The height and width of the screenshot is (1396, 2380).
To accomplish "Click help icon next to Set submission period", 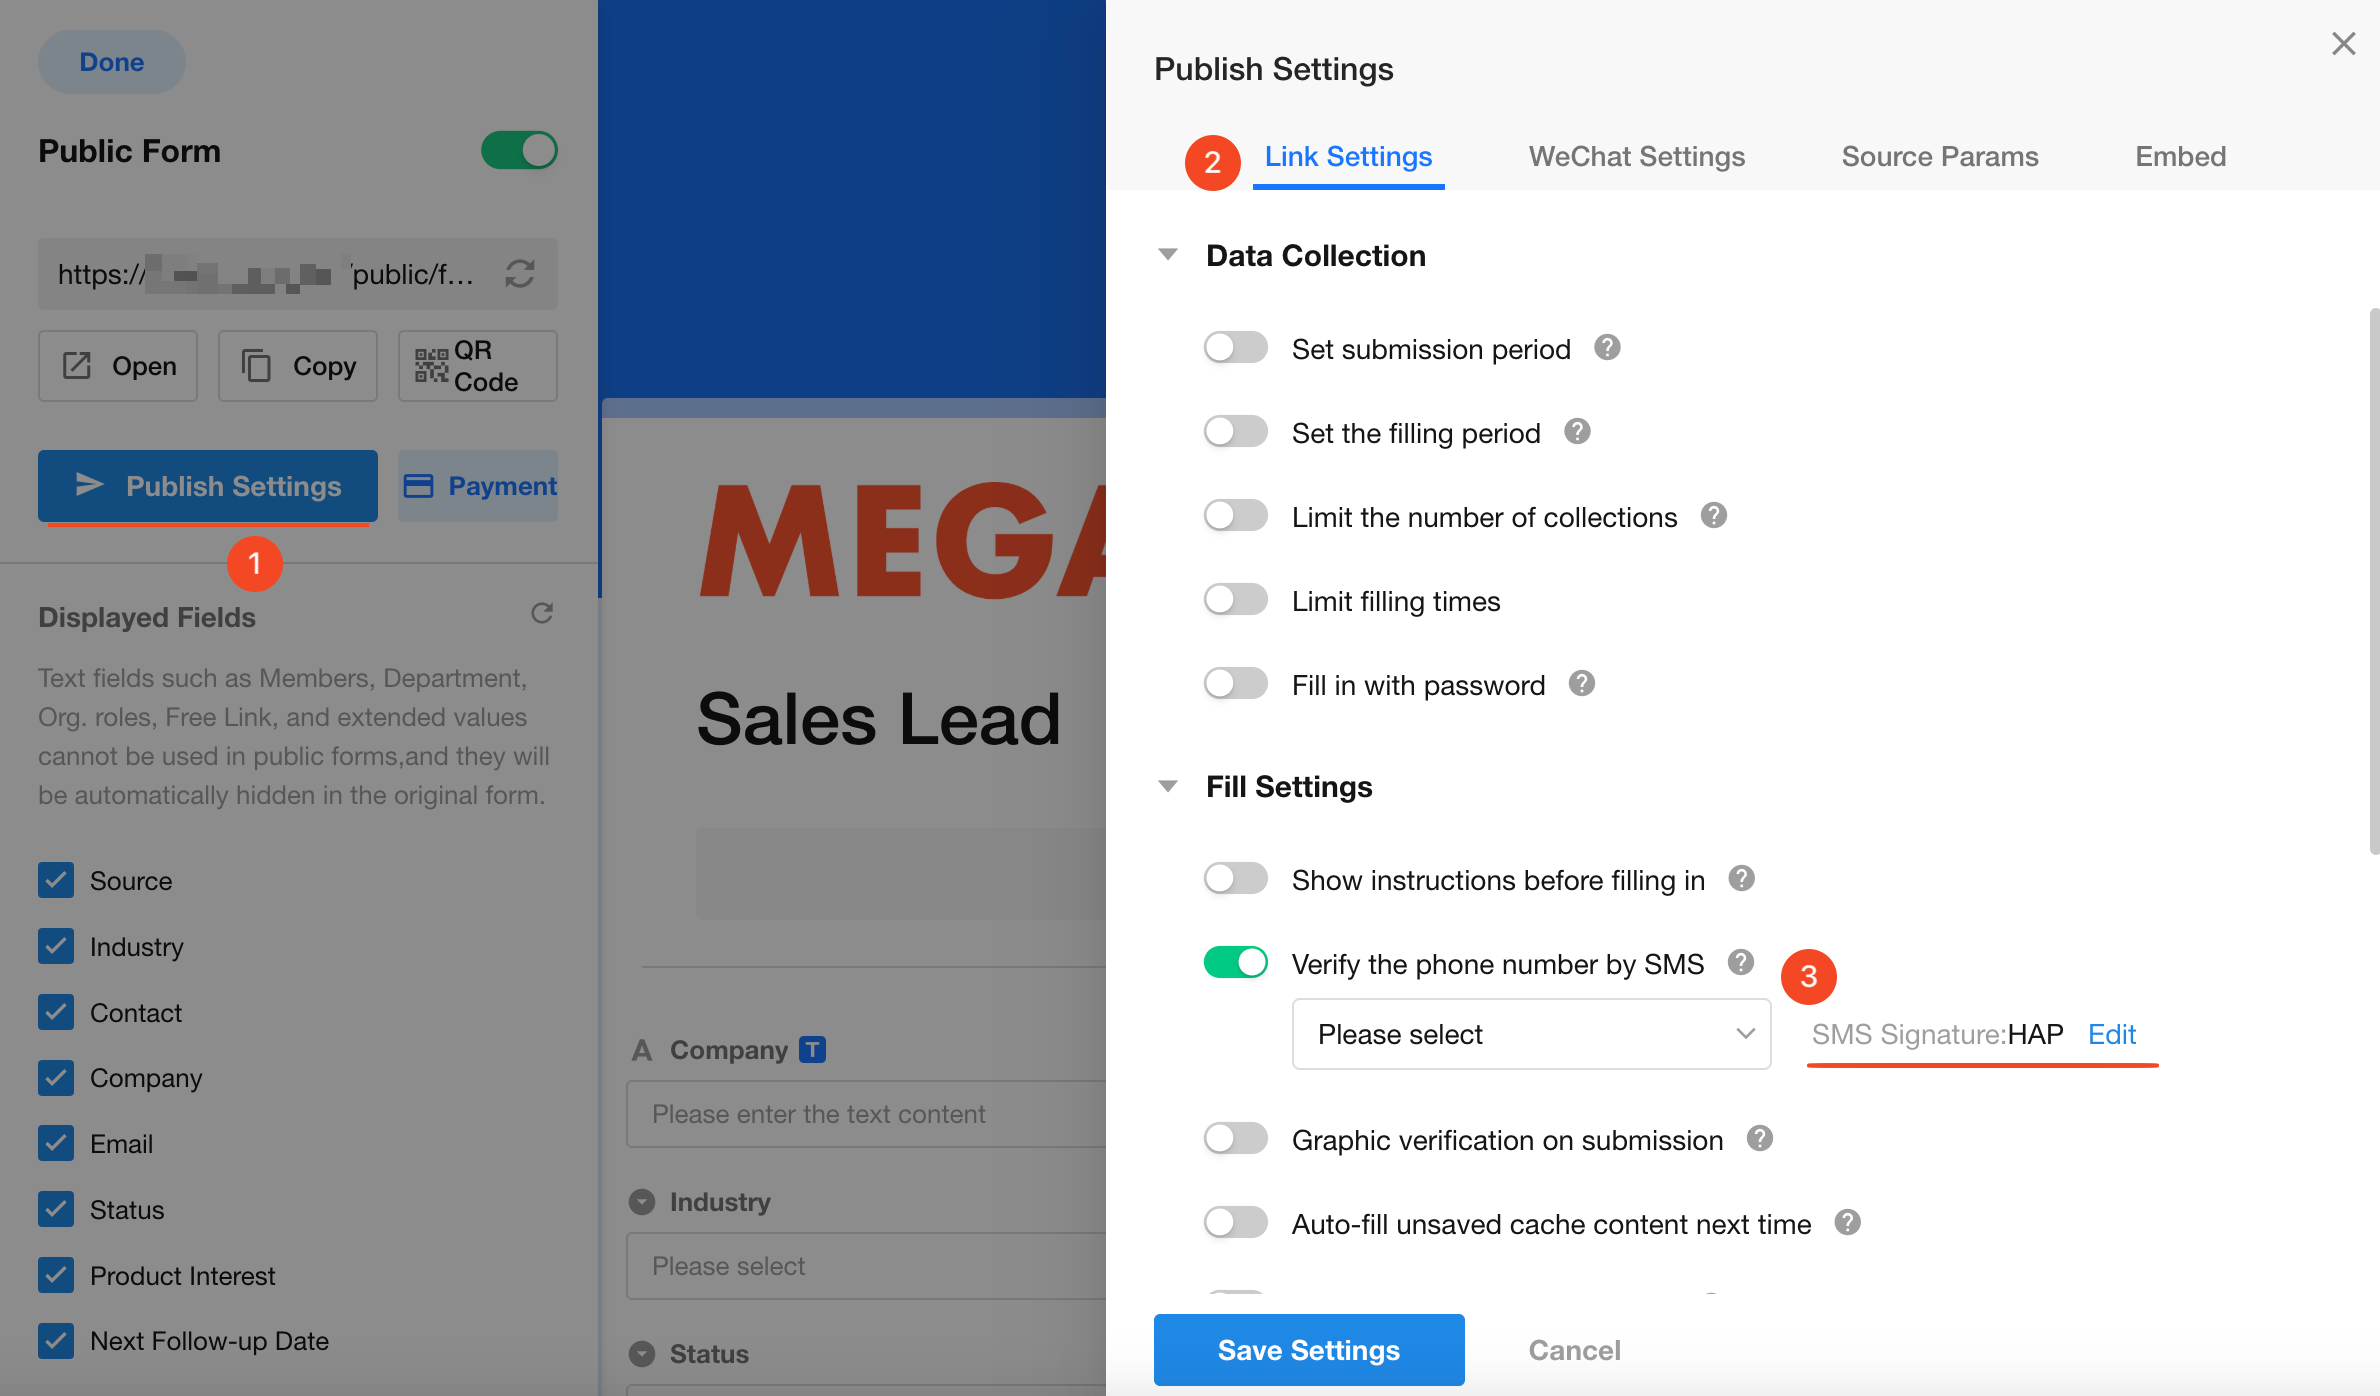I will pos(1607,348).
